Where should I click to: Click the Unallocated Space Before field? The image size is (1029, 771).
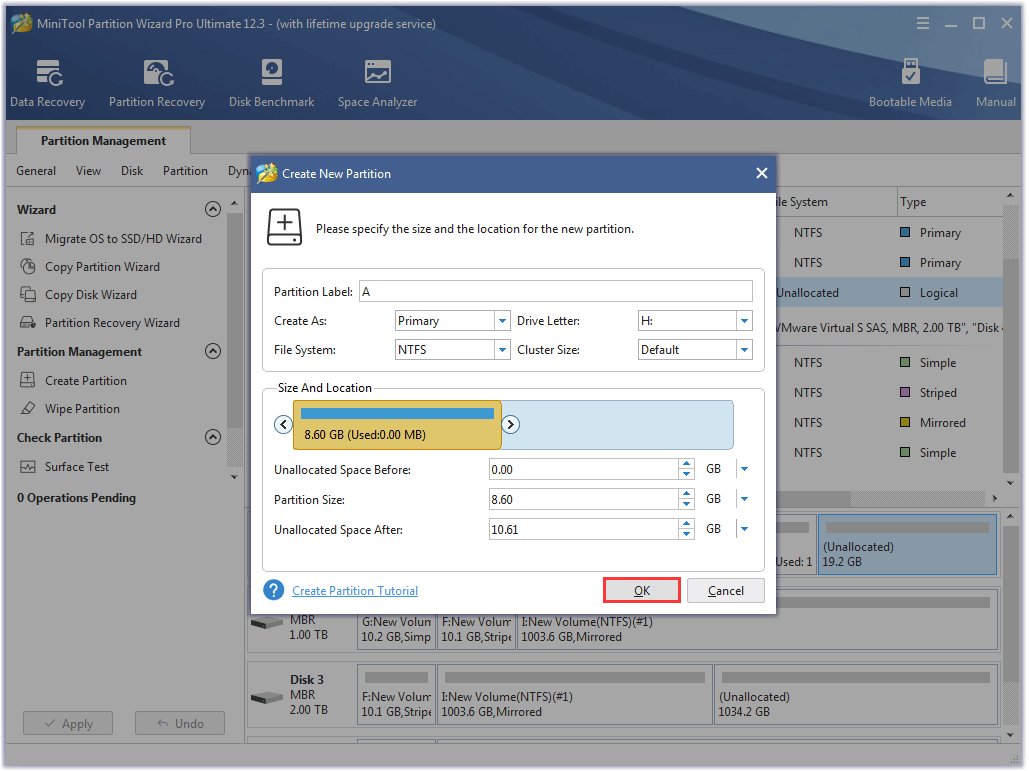click(583, 469)
